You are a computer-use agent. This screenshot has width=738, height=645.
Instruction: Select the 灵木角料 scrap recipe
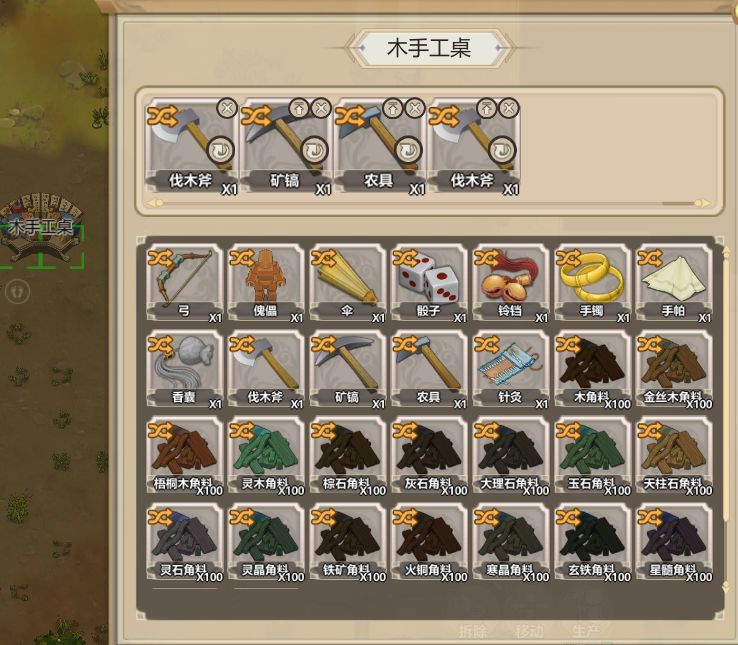pos(266,456)
